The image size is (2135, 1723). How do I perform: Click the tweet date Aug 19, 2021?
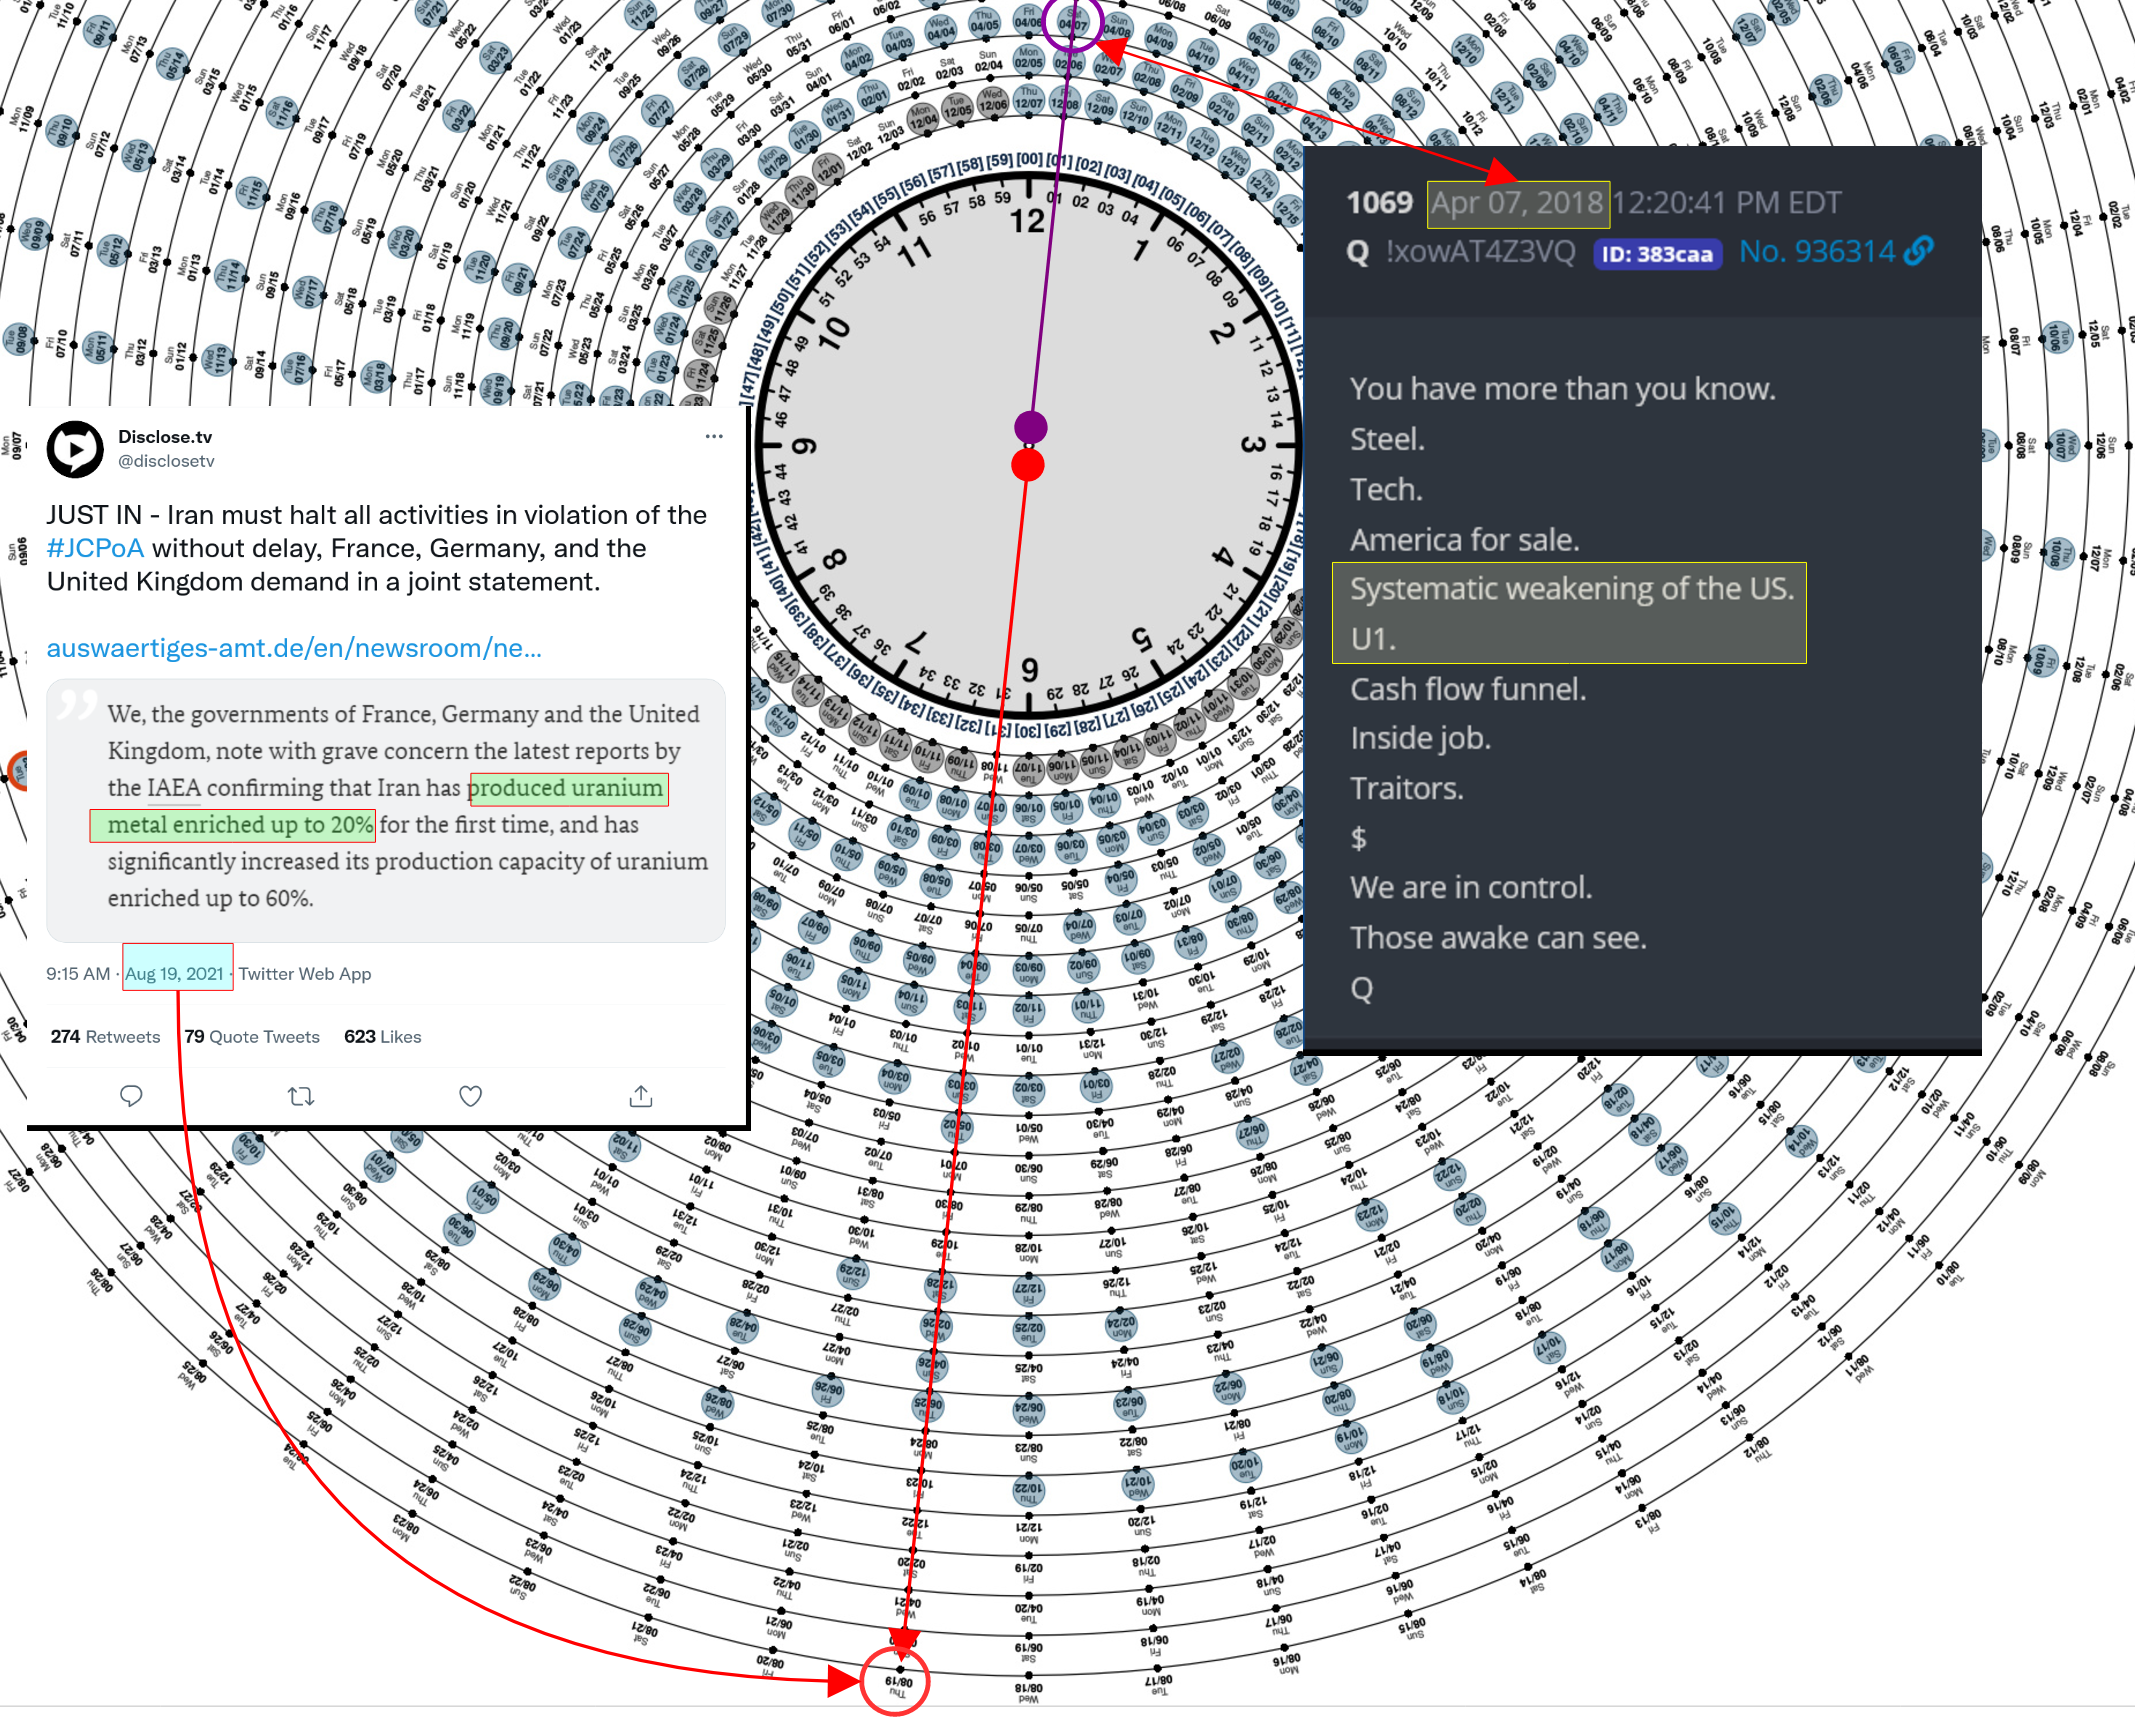(x=175, y=974)
